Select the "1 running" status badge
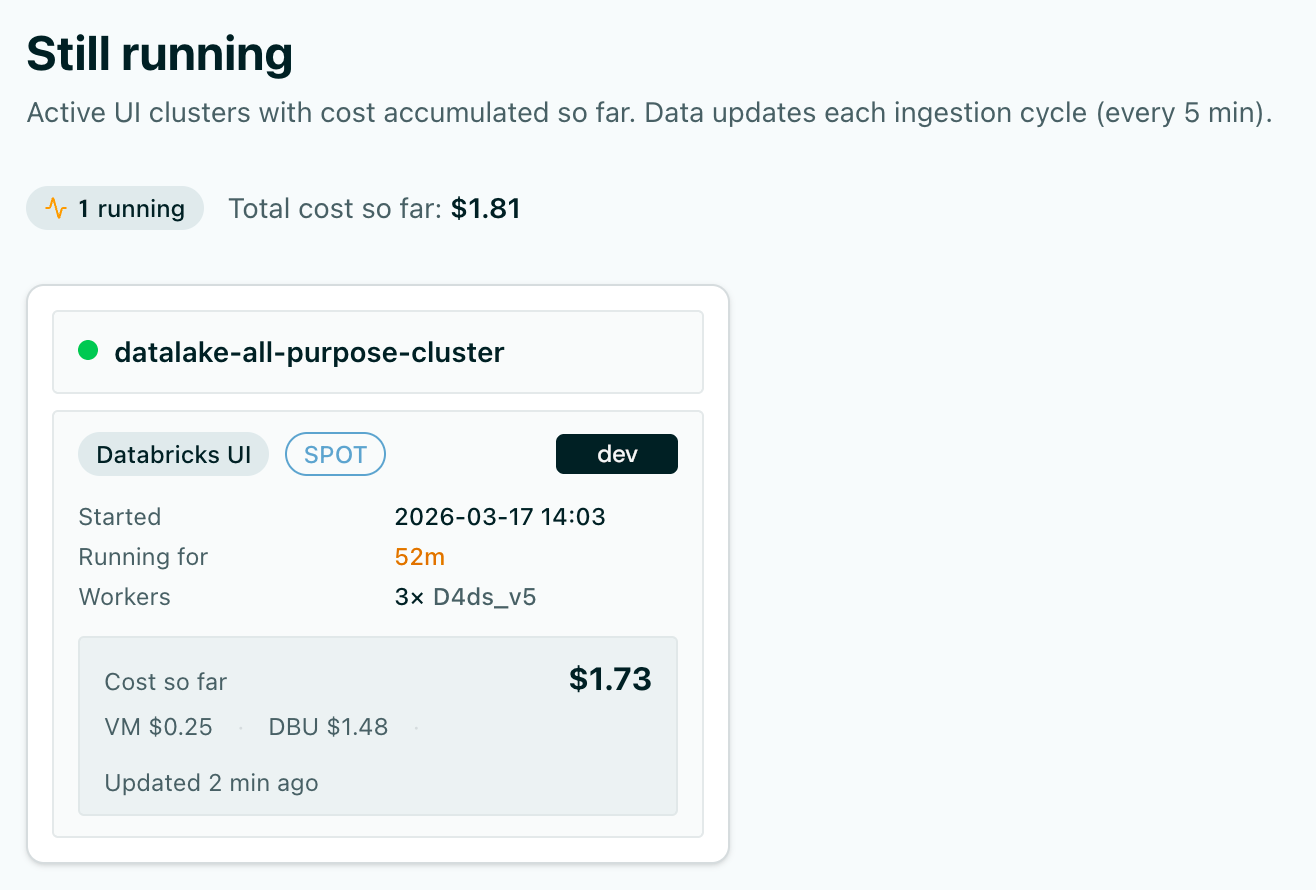1316x890 pixels. (x=115, y=209)
